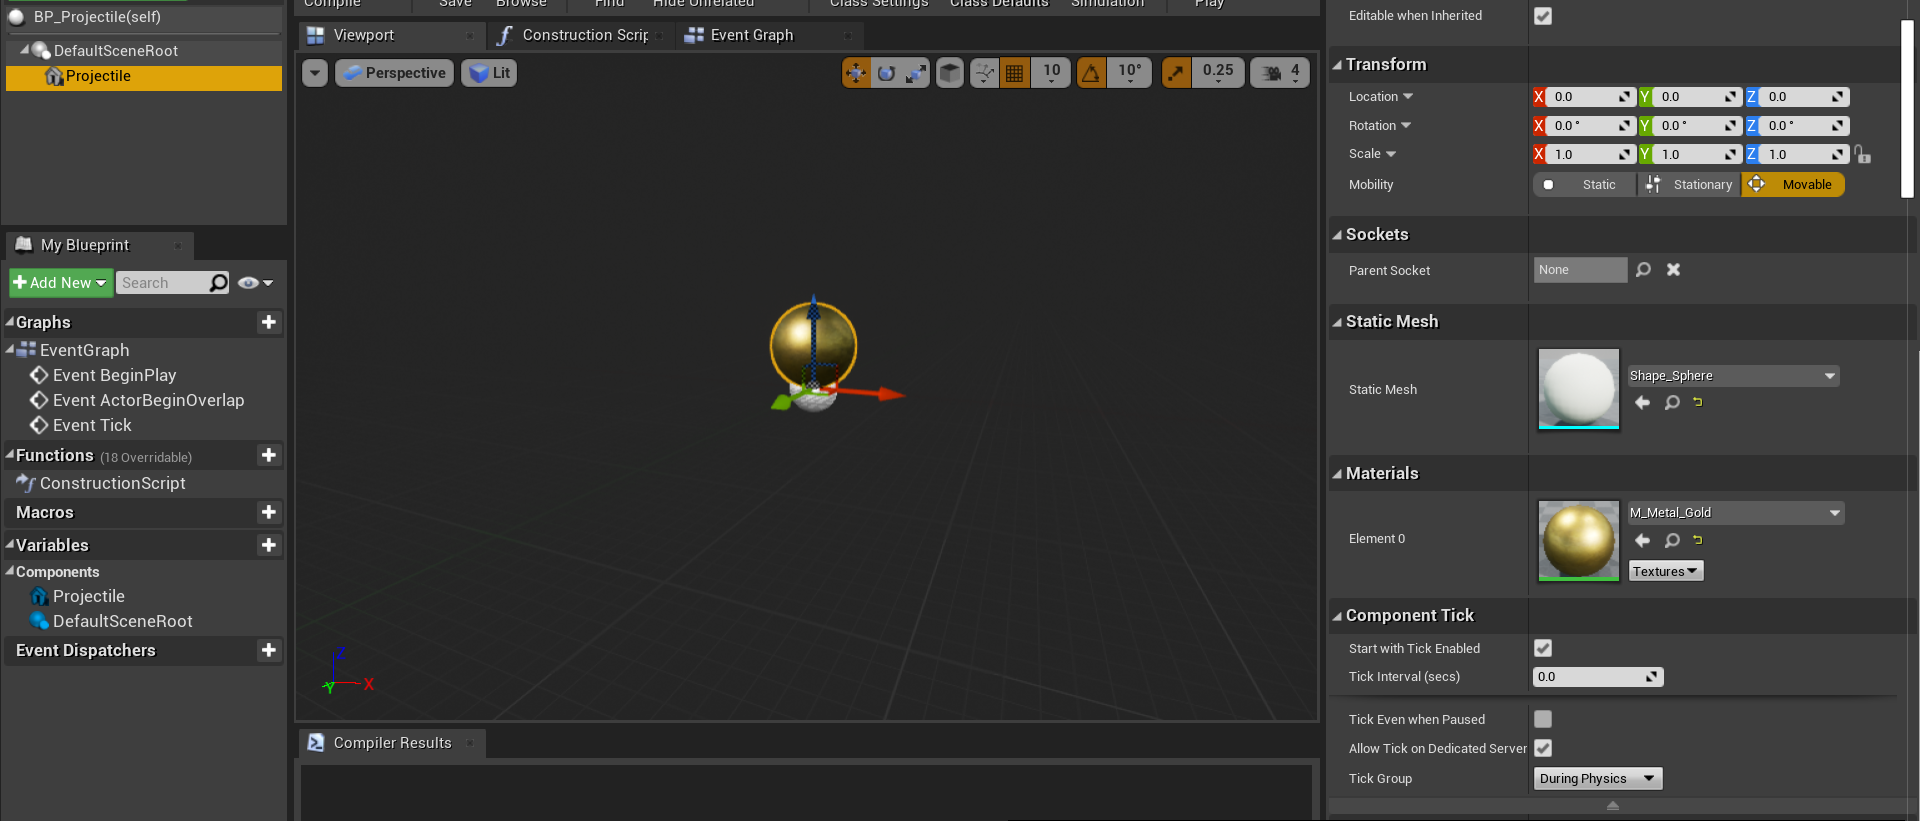The width and height of the screenshot is (1920, 821).
Task: Select DefaultSceneRoot variable under Components
Action: pos(122,621)
